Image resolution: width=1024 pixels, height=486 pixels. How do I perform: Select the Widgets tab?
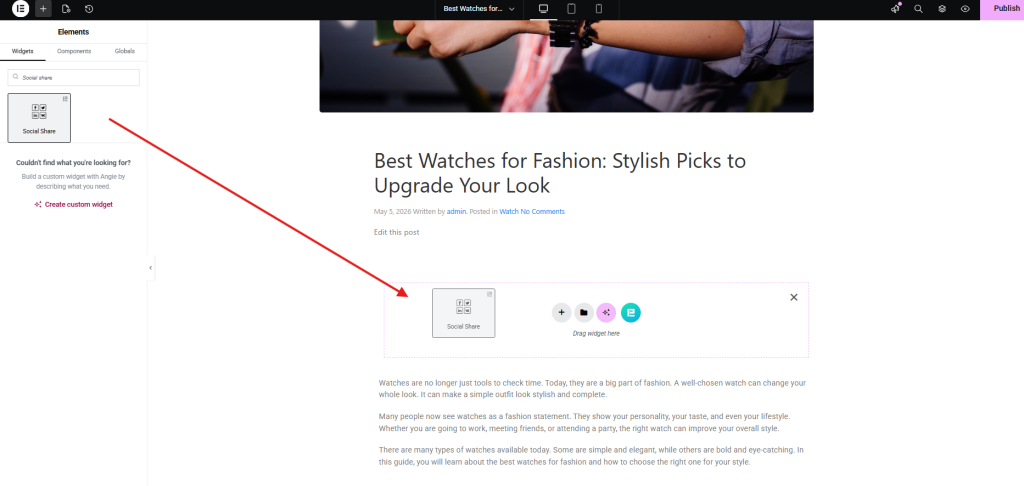[23, 51]
